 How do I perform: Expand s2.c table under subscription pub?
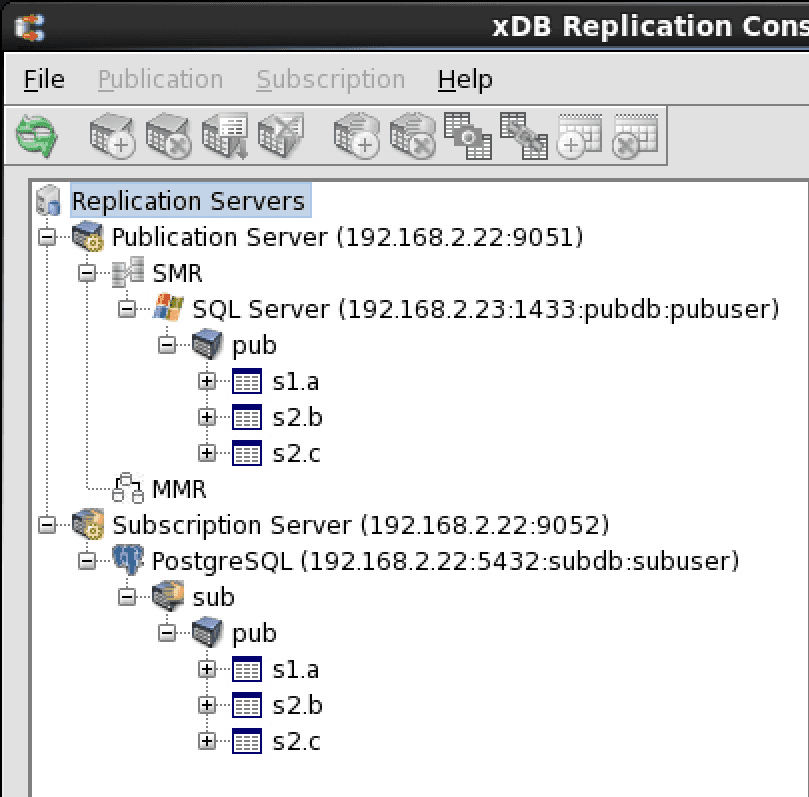point(207,741)
